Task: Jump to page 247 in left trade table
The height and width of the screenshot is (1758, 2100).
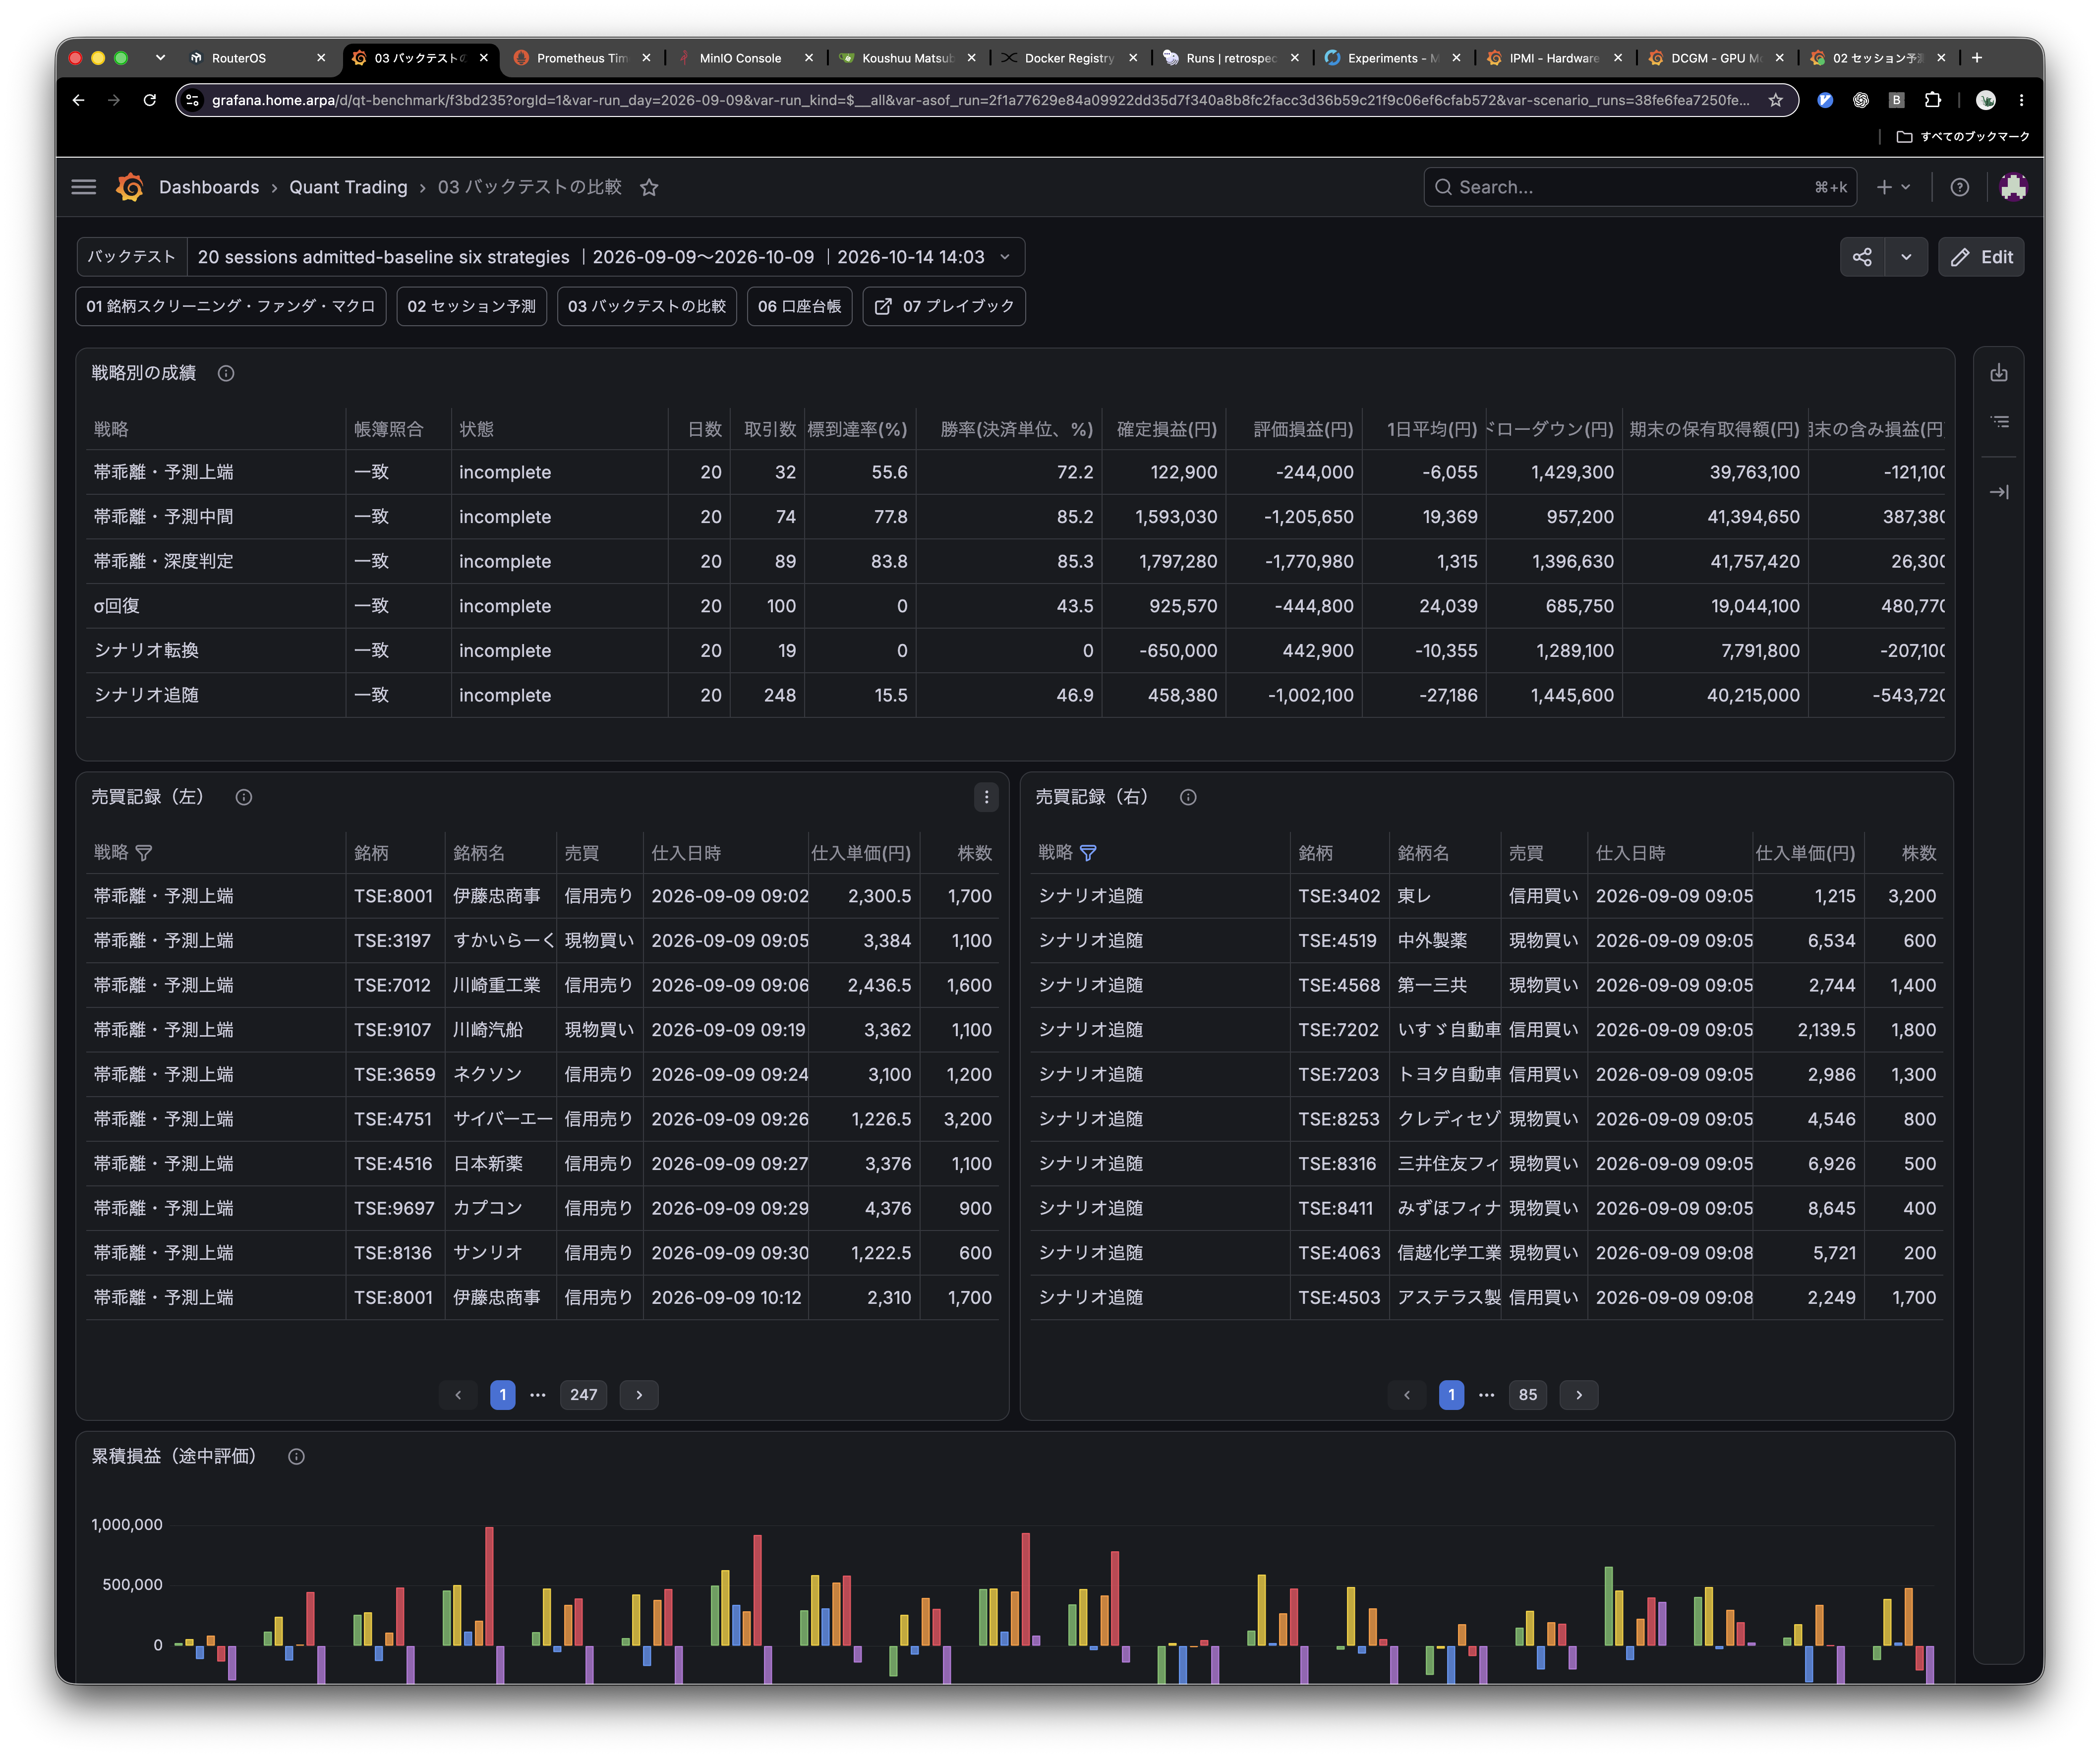Action: (583, 1394)
